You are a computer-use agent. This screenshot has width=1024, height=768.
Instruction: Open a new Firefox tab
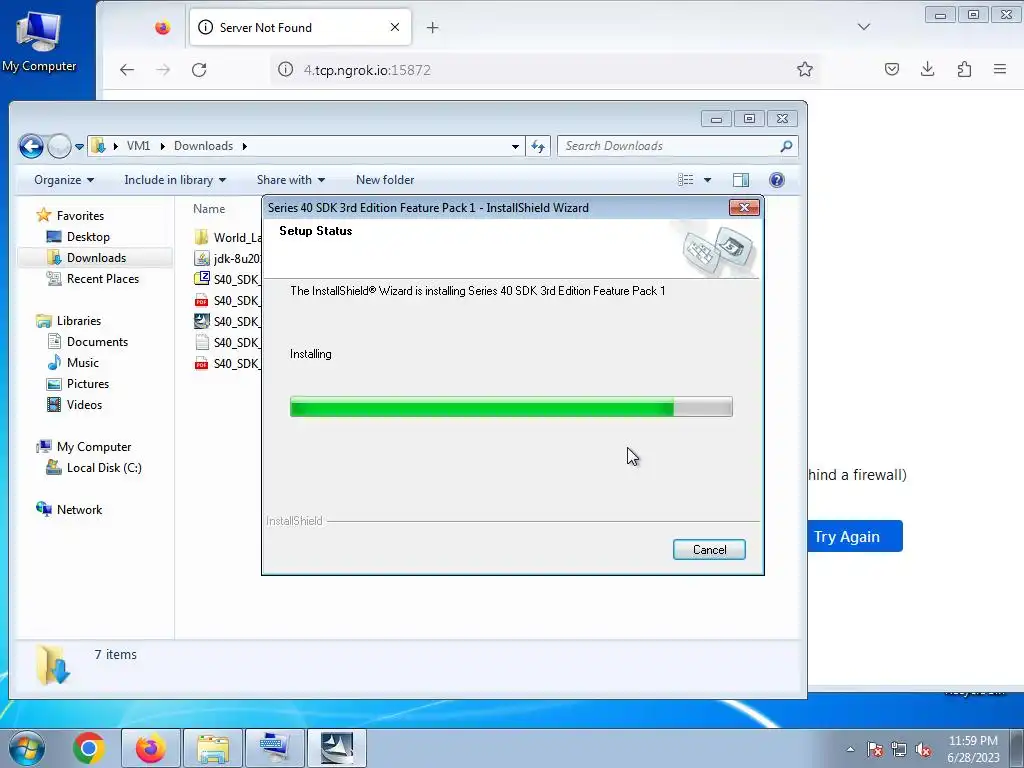pos(432,27)
